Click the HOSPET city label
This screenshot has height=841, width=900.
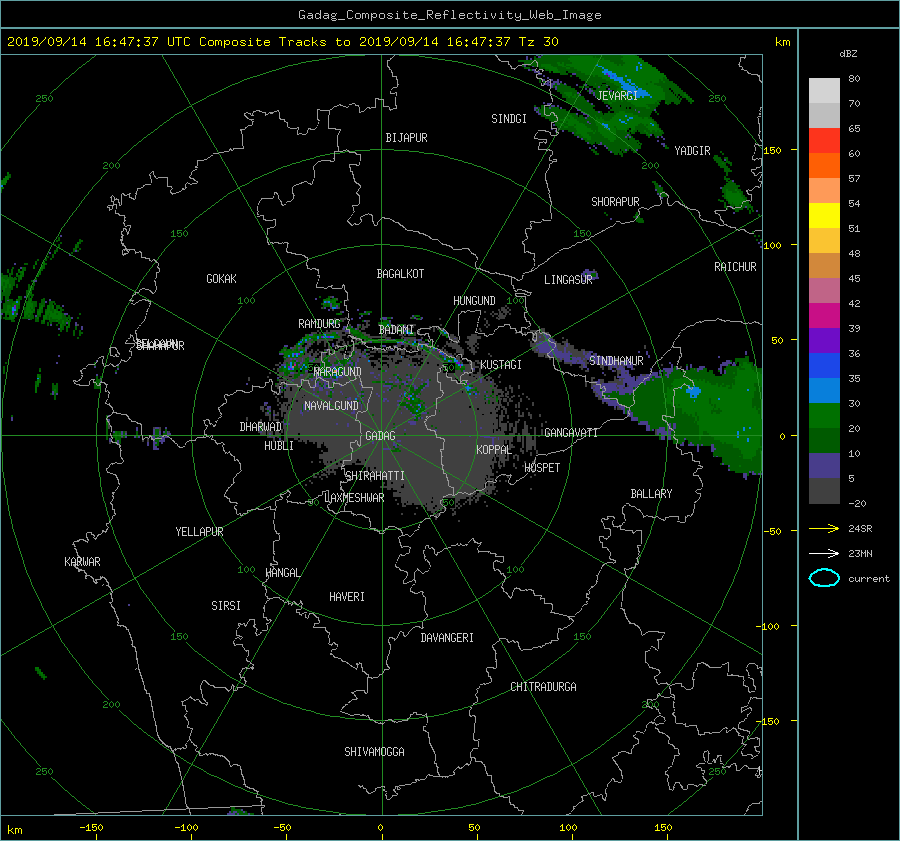point(542,468)
